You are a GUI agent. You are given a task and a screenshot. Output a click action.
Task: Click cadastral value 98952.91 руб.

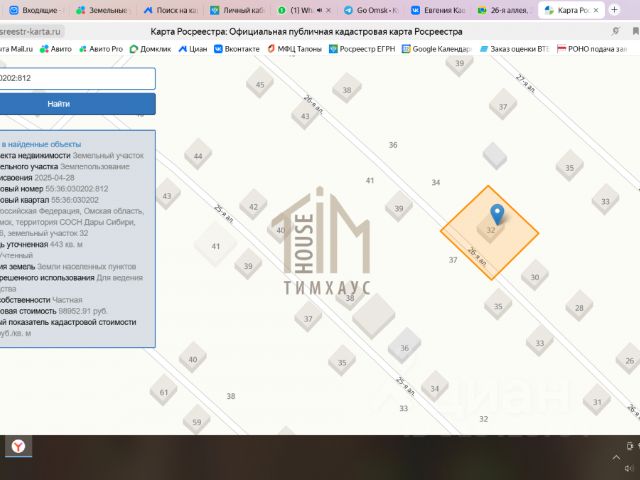pos(83,311)
